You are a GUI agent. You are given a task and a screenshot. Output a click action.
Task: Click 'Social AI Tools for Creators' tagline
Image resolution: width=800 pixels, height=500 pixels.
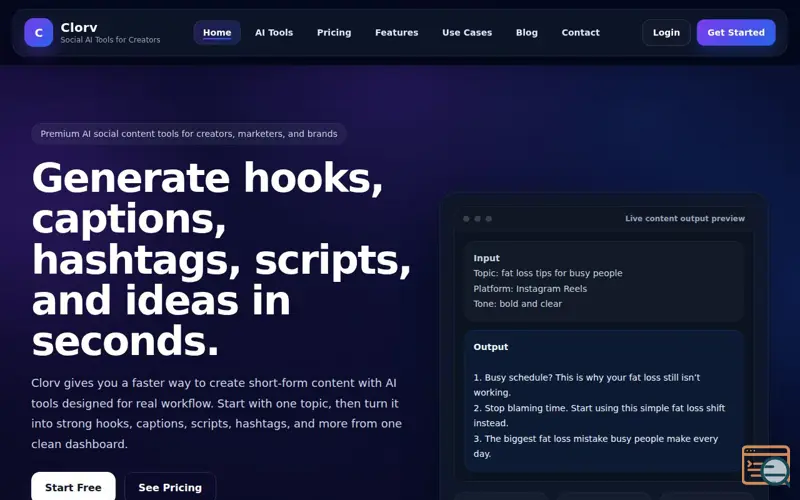[x=110, y=40]
